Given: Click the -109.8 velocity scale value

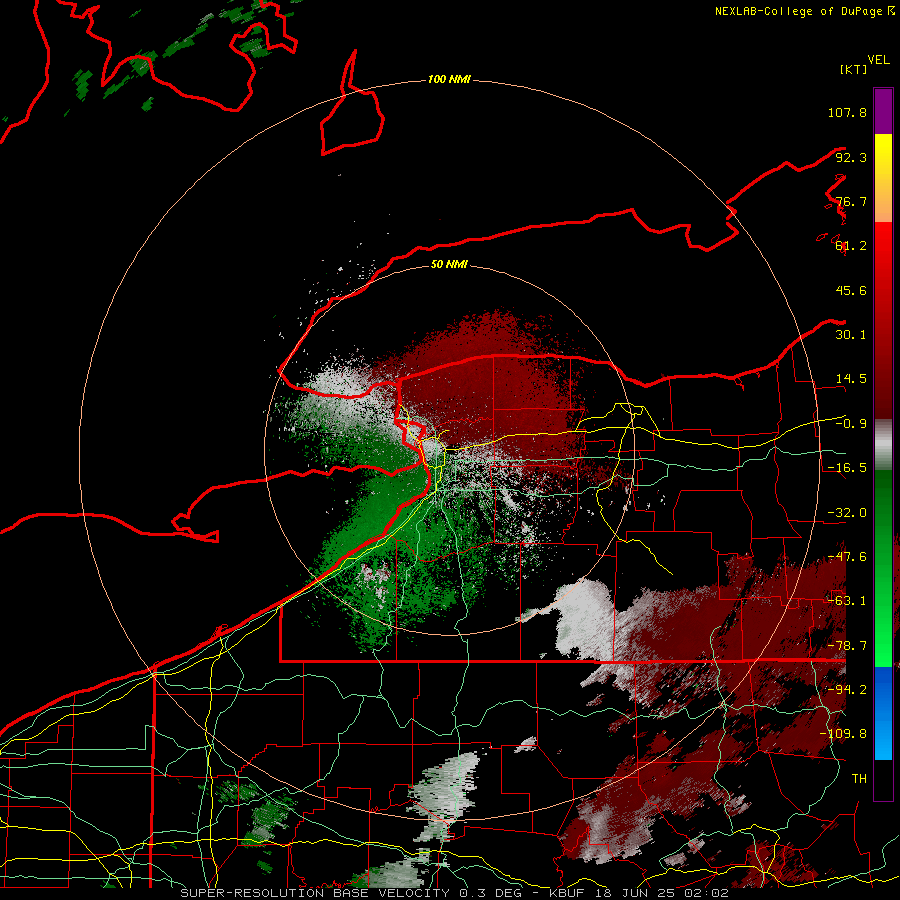Looking at the screenshot, I should click(844, 734).
